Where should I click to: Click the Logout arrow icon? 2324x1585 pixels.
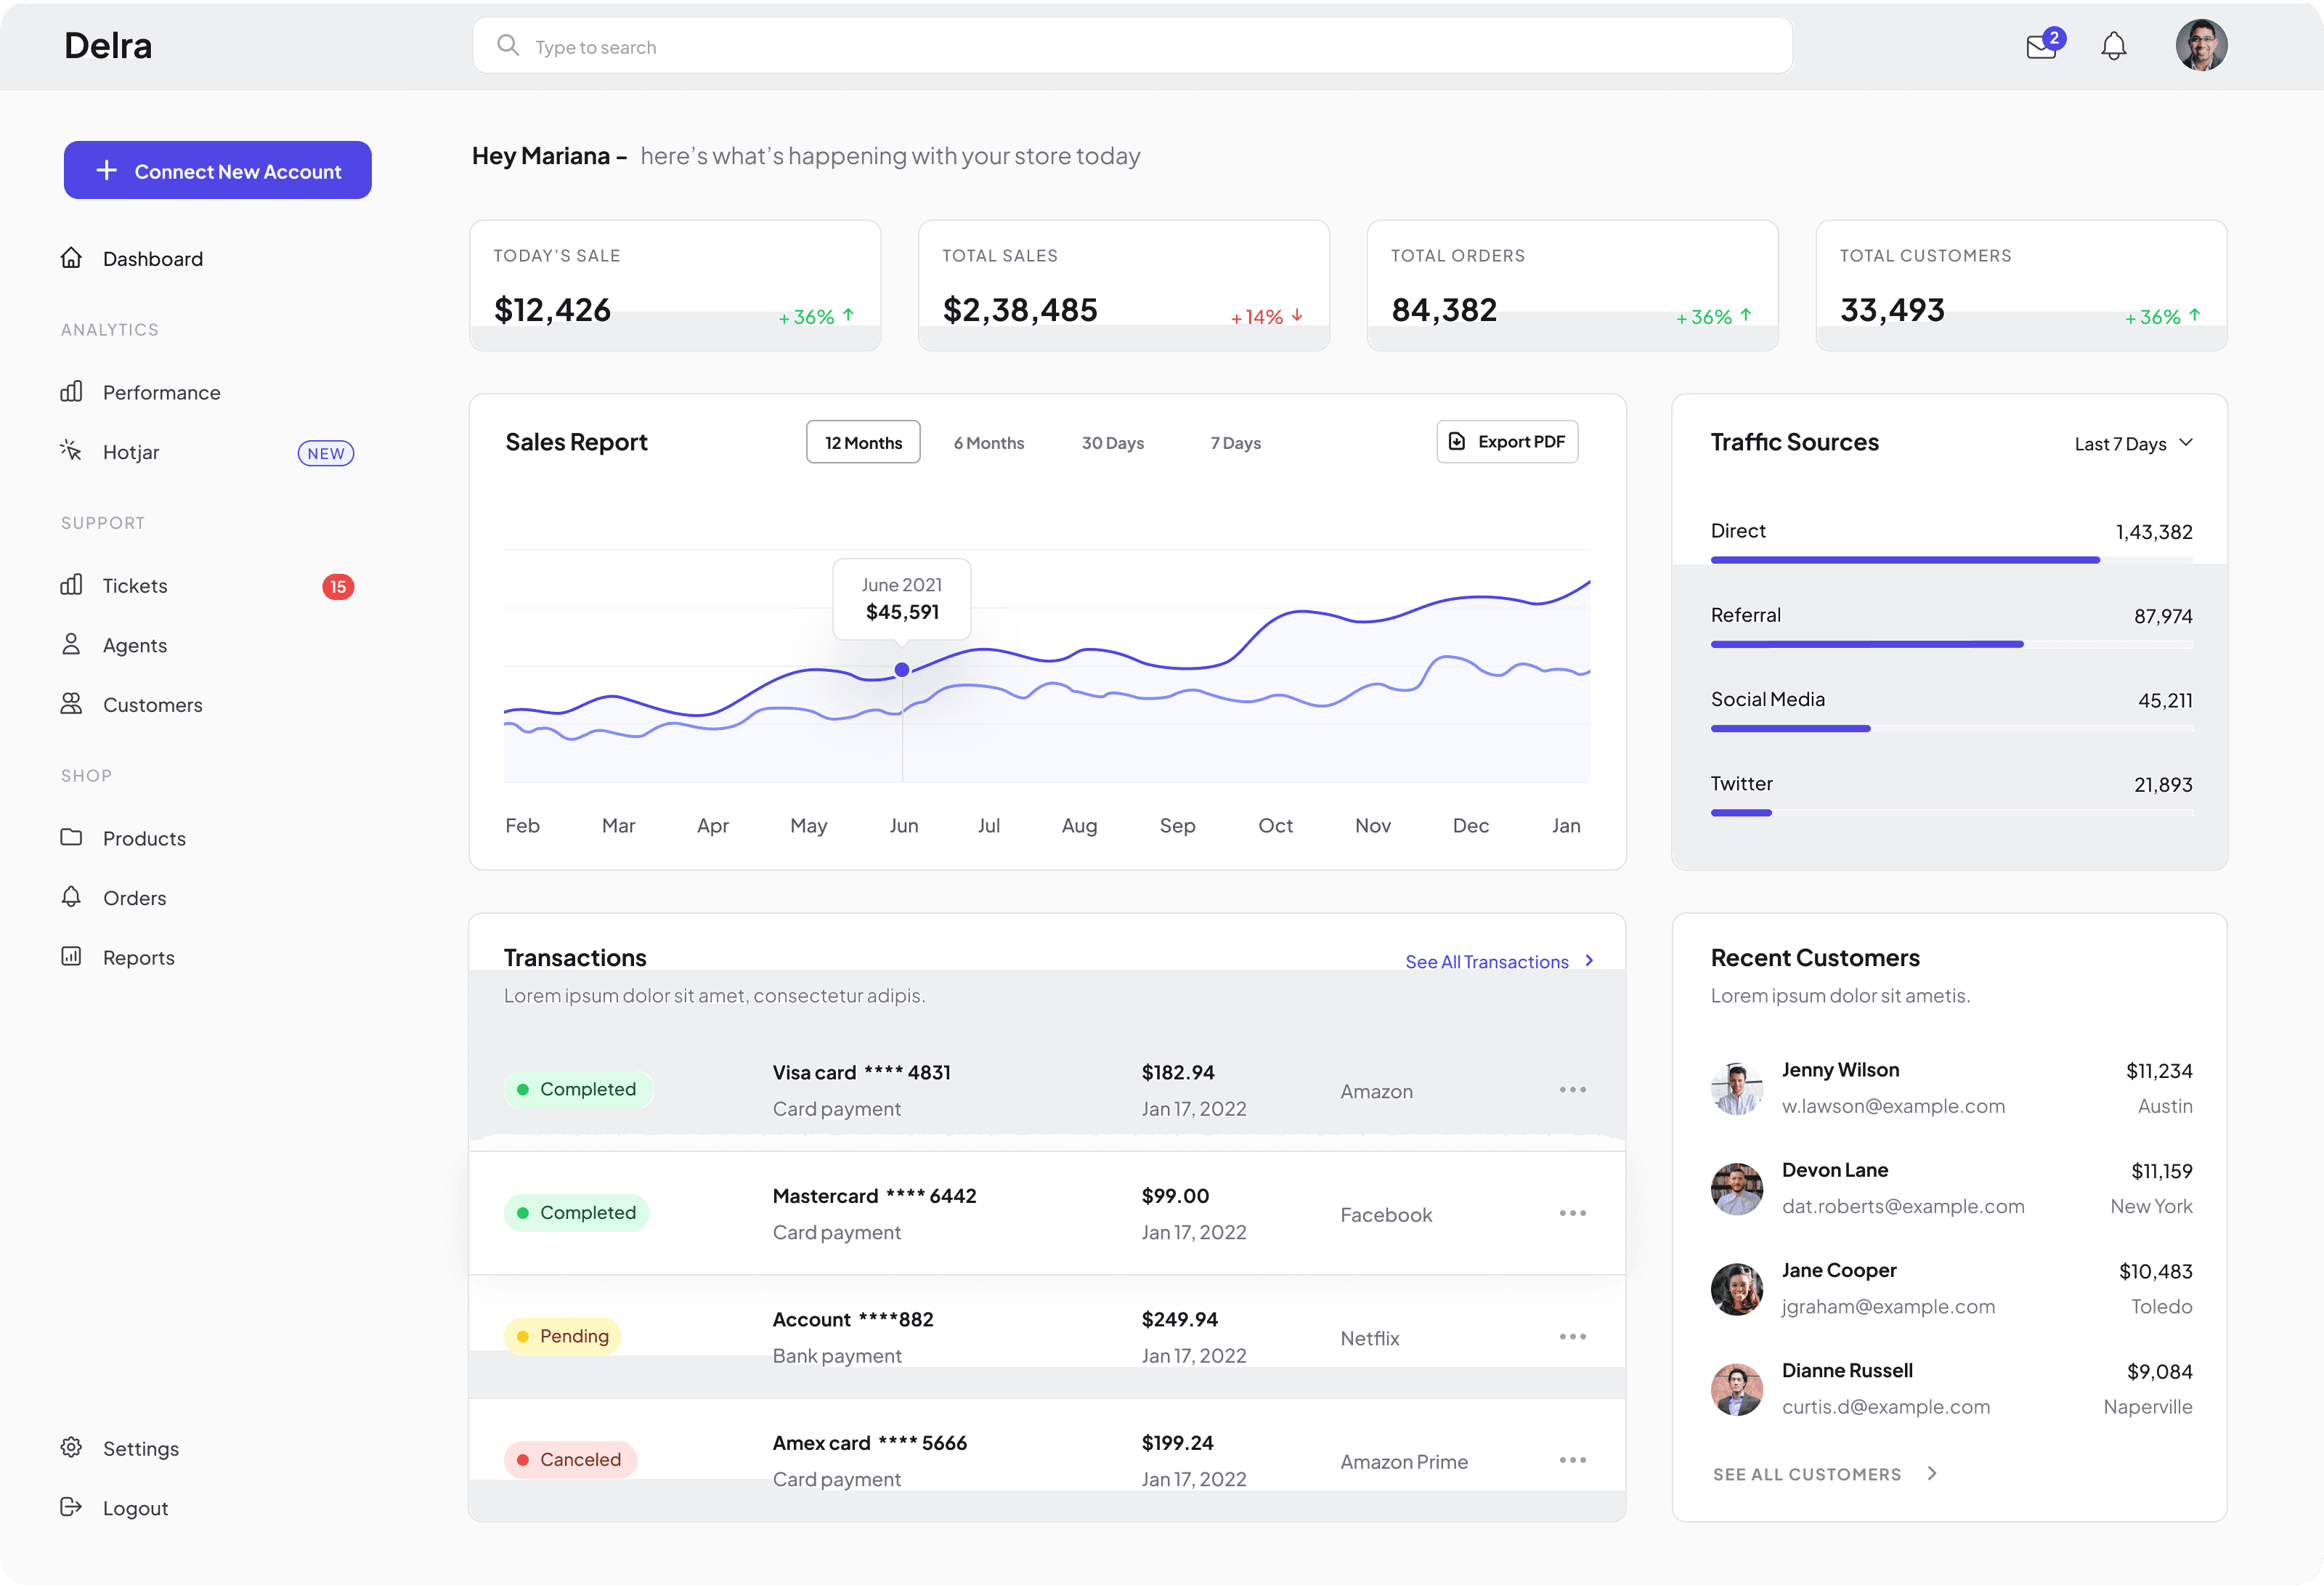point(71,1507)
